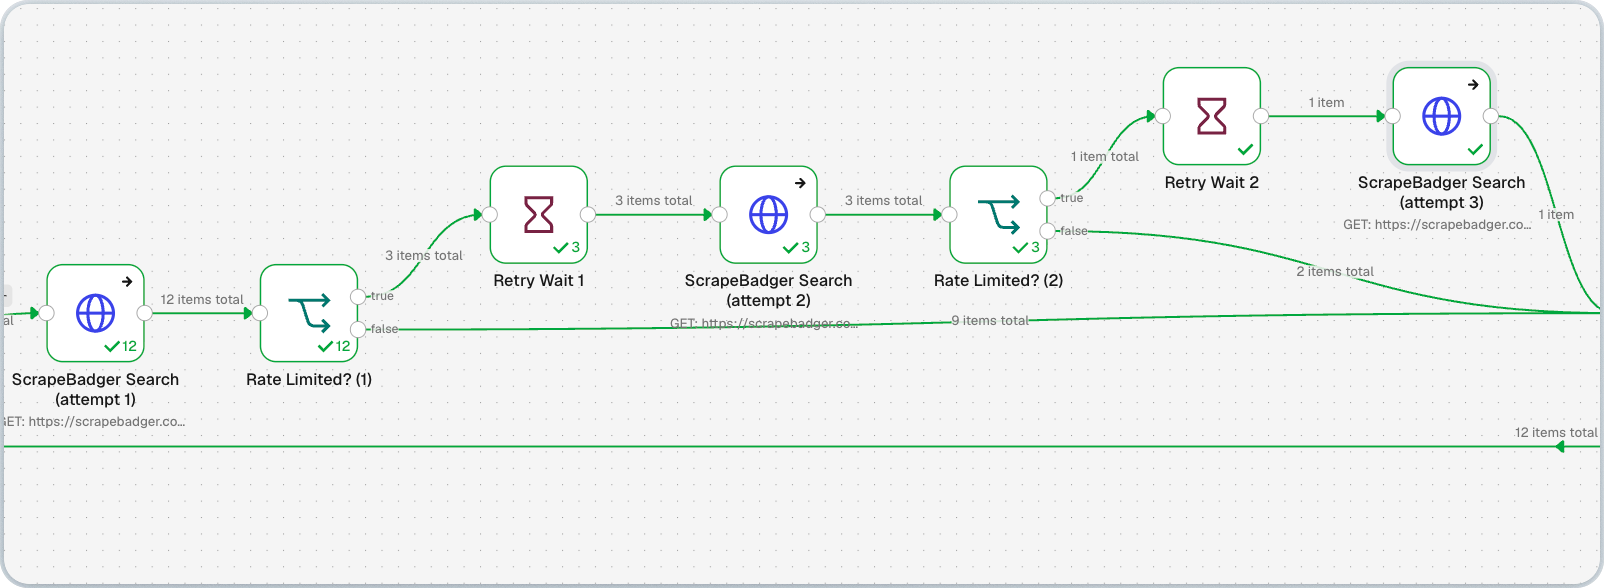The image size is (1604, 588).
Task: Click the 'Retry Wait 1' node title
Action: pyautogui.click(x=539, y=280)
